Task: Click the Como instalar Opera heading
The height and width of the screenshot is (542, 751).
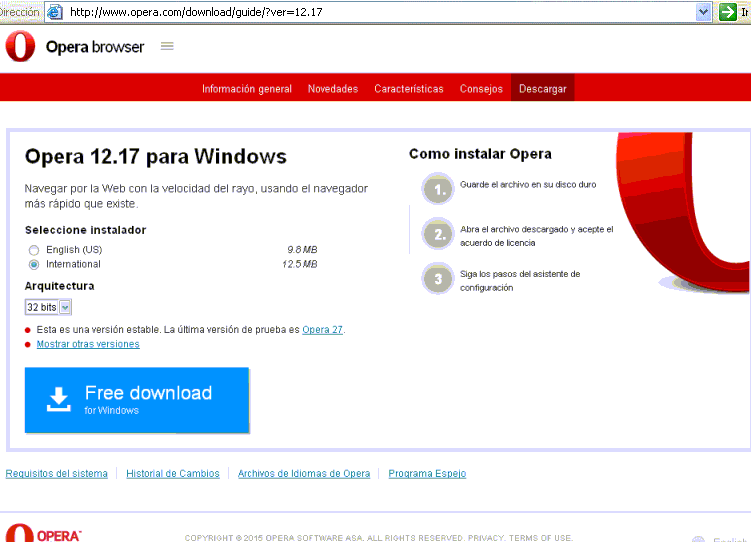Action: [480, 154]
